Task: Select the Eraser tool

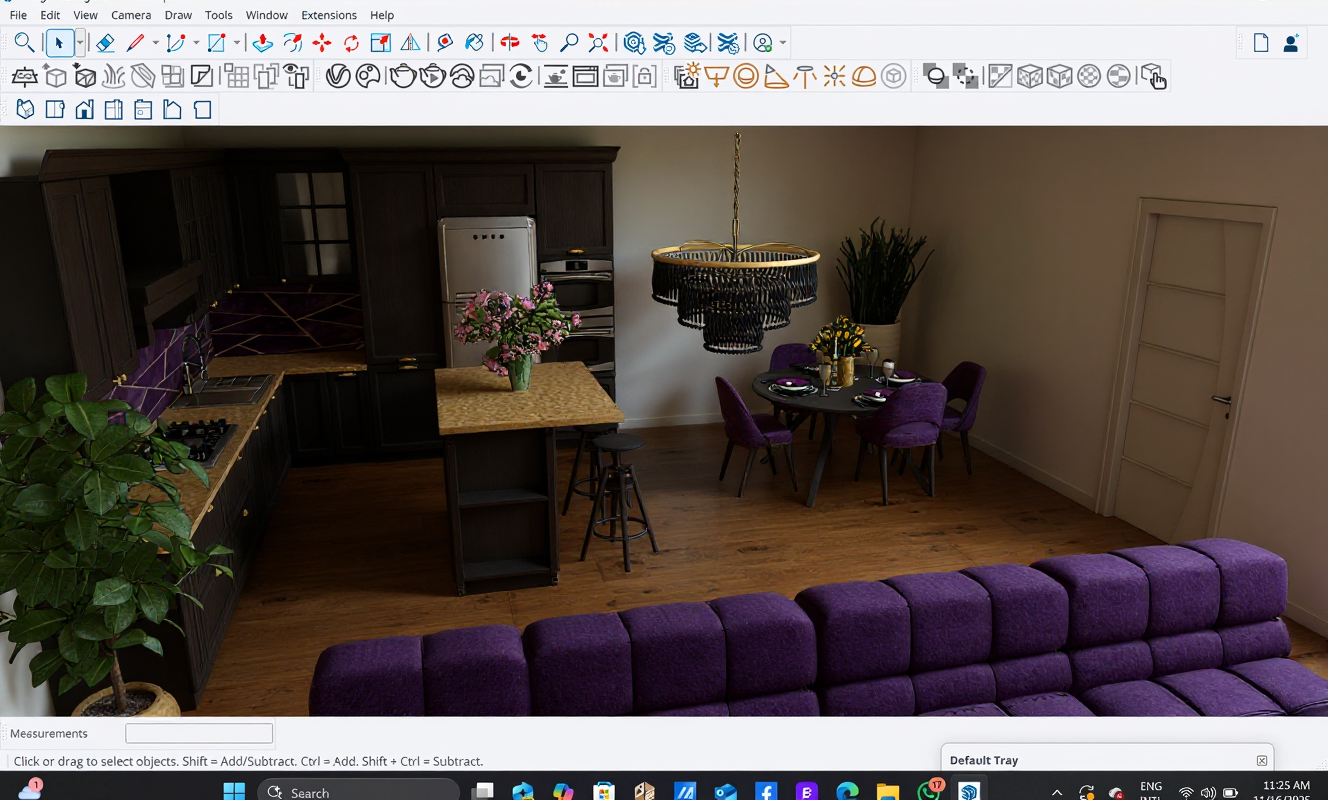Action: pyautogui.click(x=105, y=43)
